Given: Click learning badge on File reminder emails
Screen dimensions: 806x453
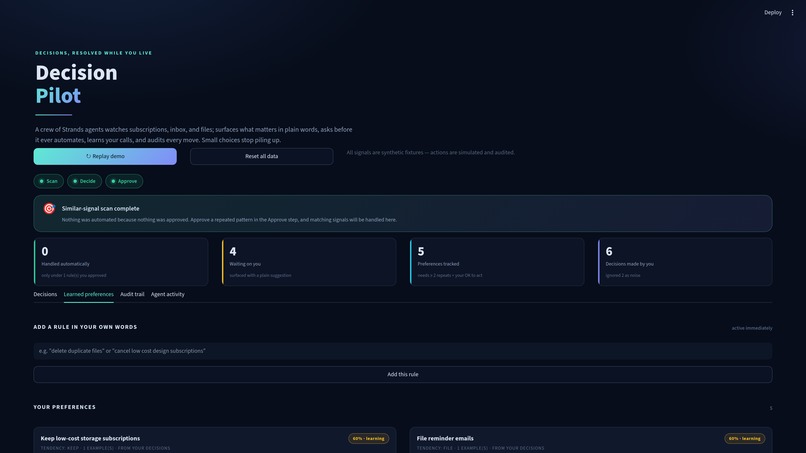Looking at the screenshot, I should point(745,439).
